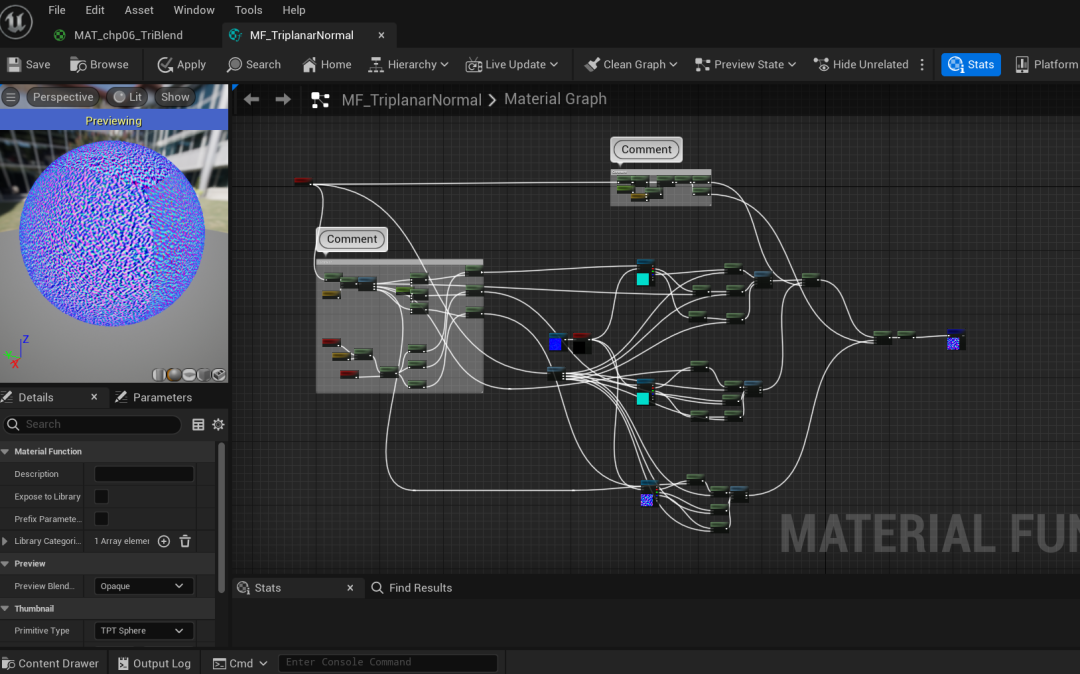Select the lower-left Comment bubble
This screenshot has width=1080, height=674.
tap(352, 239)
